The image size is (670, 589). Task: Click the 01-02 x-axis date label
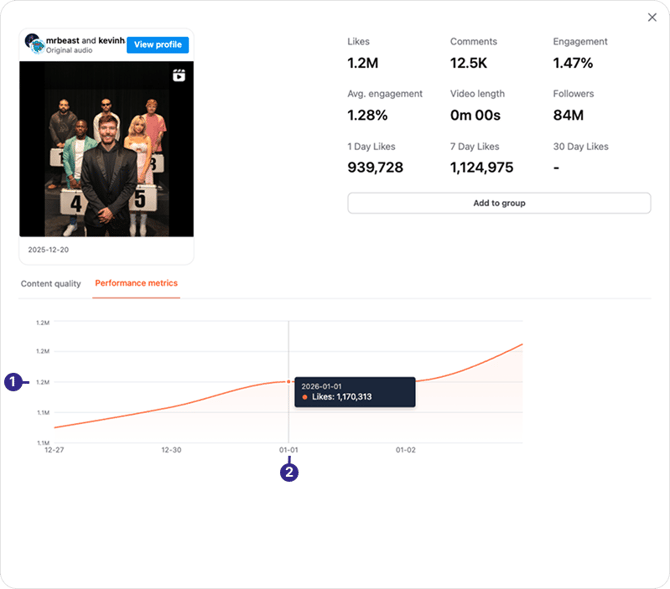(x=406, y=451)
